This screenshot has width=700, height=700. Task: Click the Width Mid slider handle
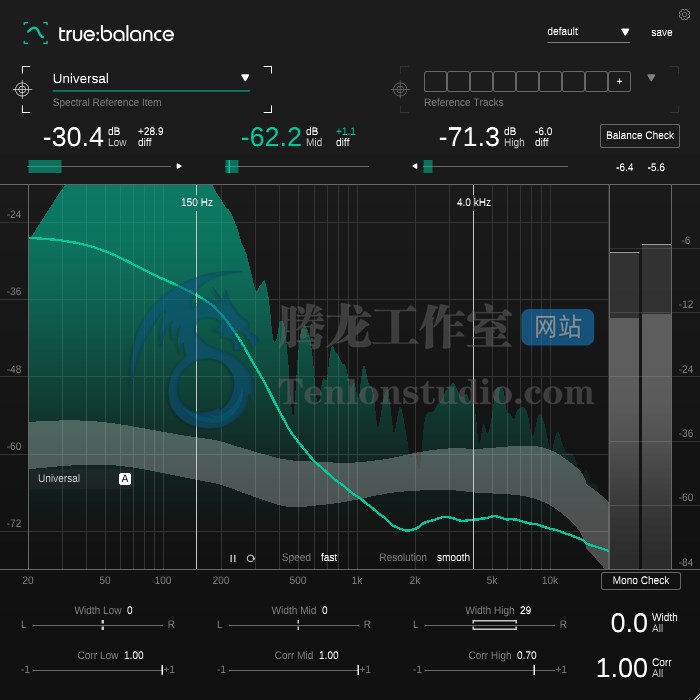[298, 625]
